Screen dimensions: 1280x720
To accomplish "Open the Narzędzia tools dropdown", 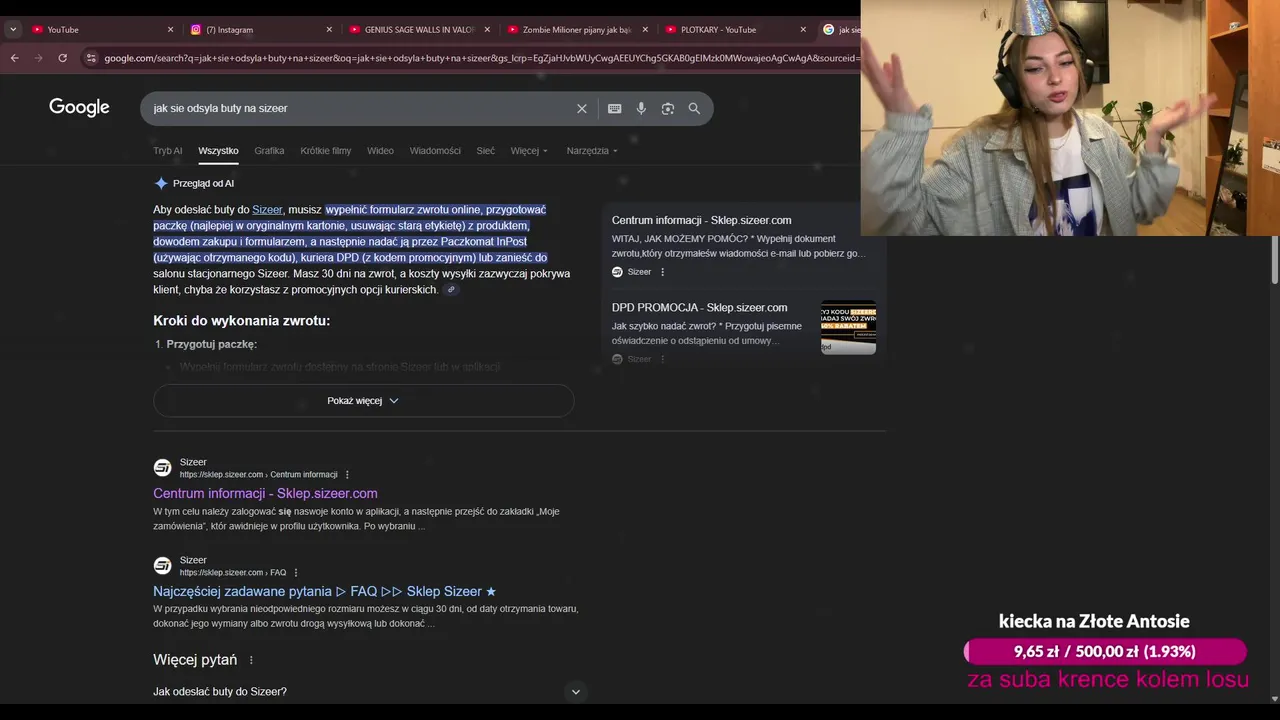I will click(592, 151).
